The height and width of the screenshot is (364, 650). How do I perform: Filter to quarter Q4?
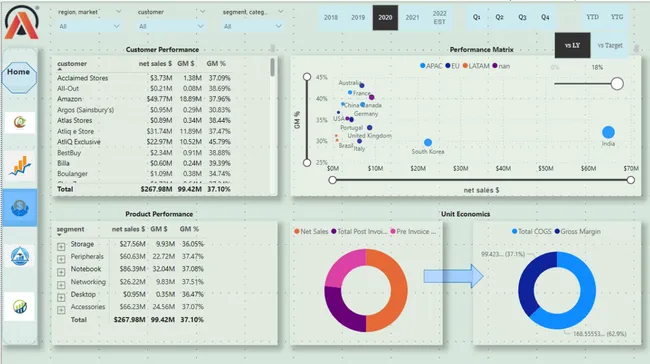545,17
